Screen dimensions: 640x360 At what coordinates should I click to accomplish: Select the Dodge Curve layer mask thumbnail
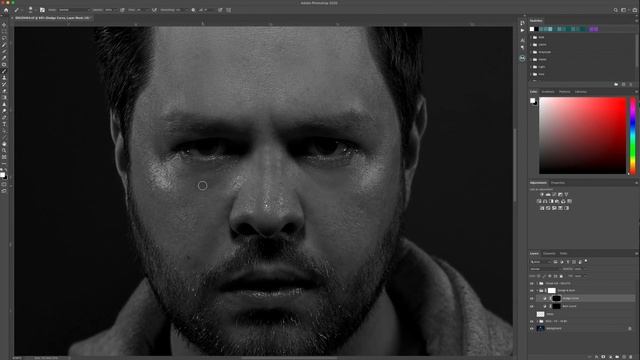(557, 298)
